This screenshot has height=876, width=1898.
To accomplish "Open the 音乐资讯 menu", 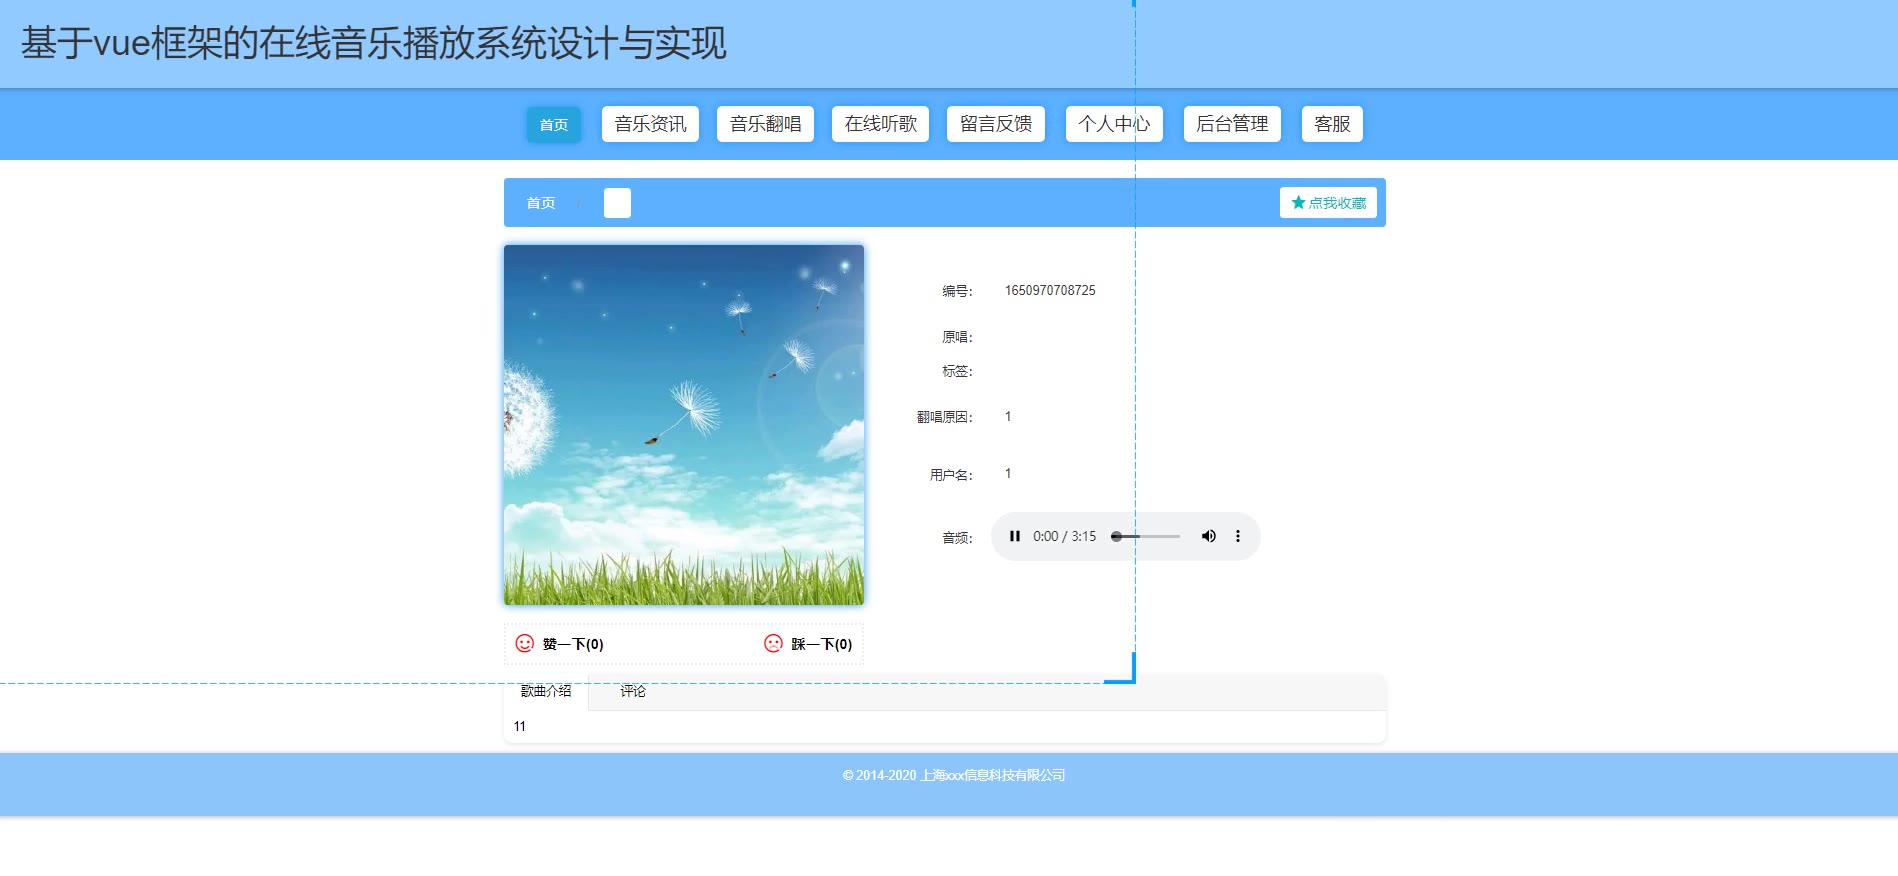I will (650, 124).
